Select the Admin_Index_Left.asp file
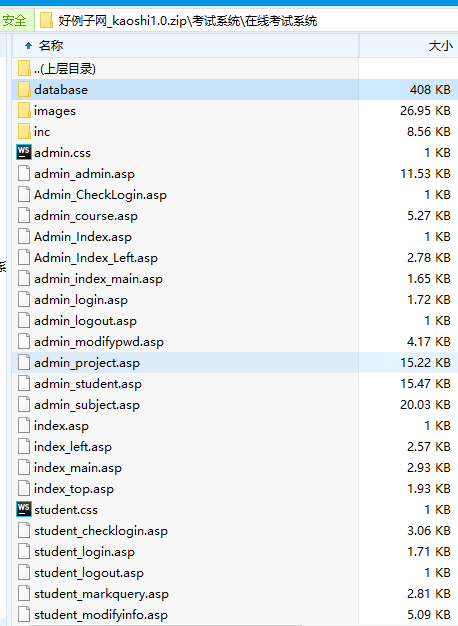 tap(235, 258)
